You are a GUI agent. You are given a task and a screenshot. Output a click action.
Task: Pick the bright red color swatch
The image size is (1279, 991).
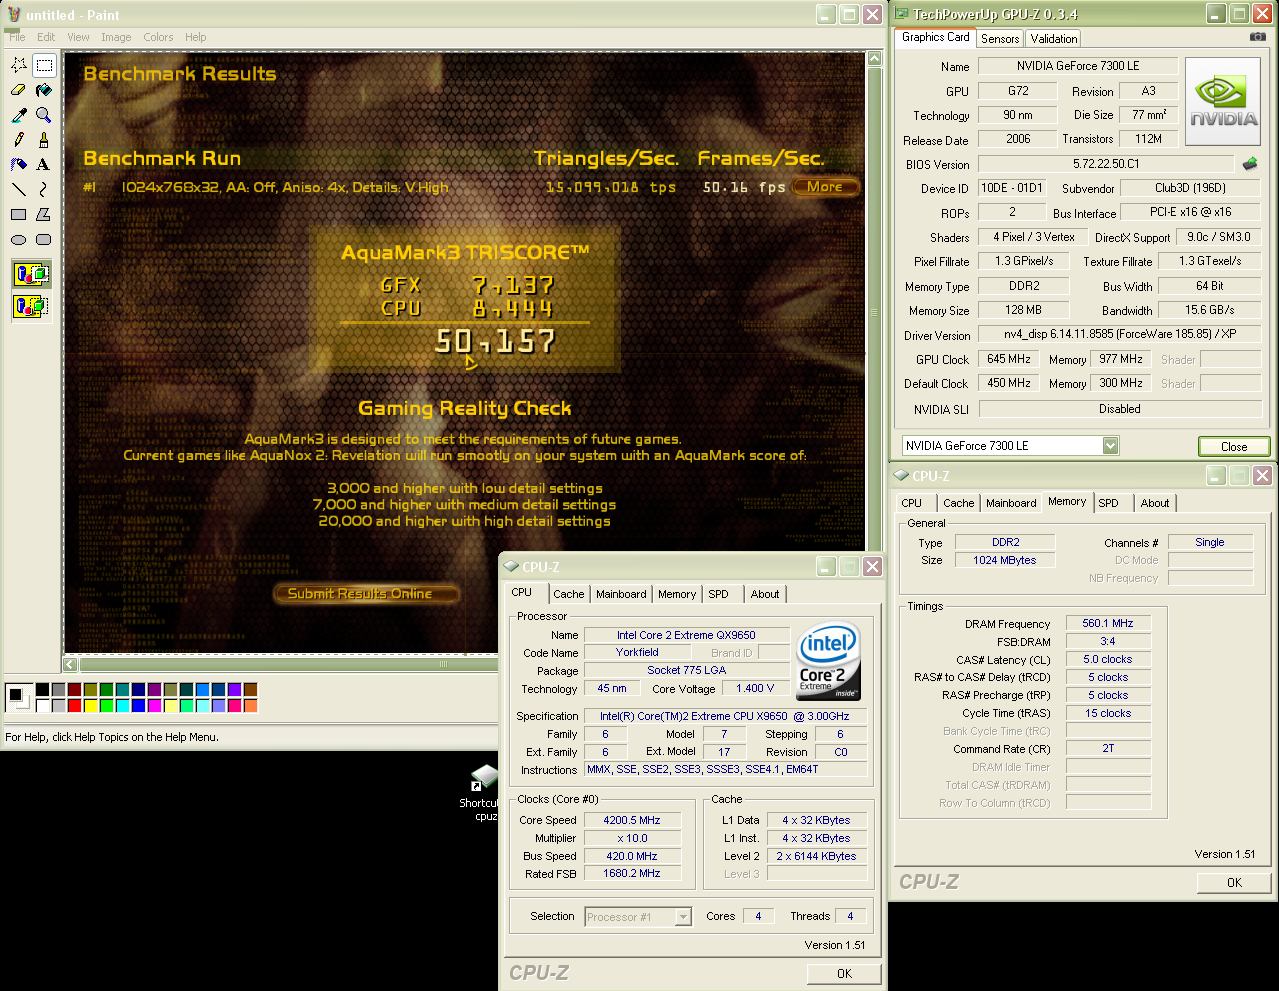point(75,706)
